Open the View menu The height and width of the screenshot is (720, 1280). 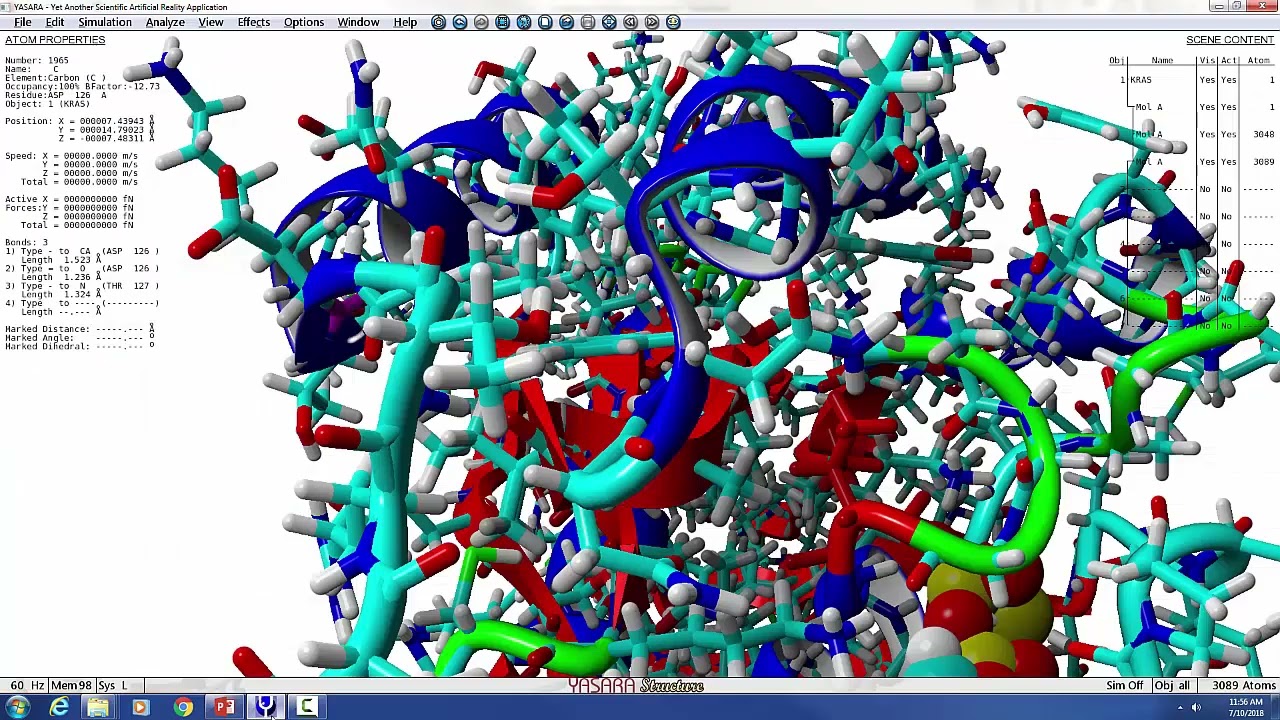[210, 22]
